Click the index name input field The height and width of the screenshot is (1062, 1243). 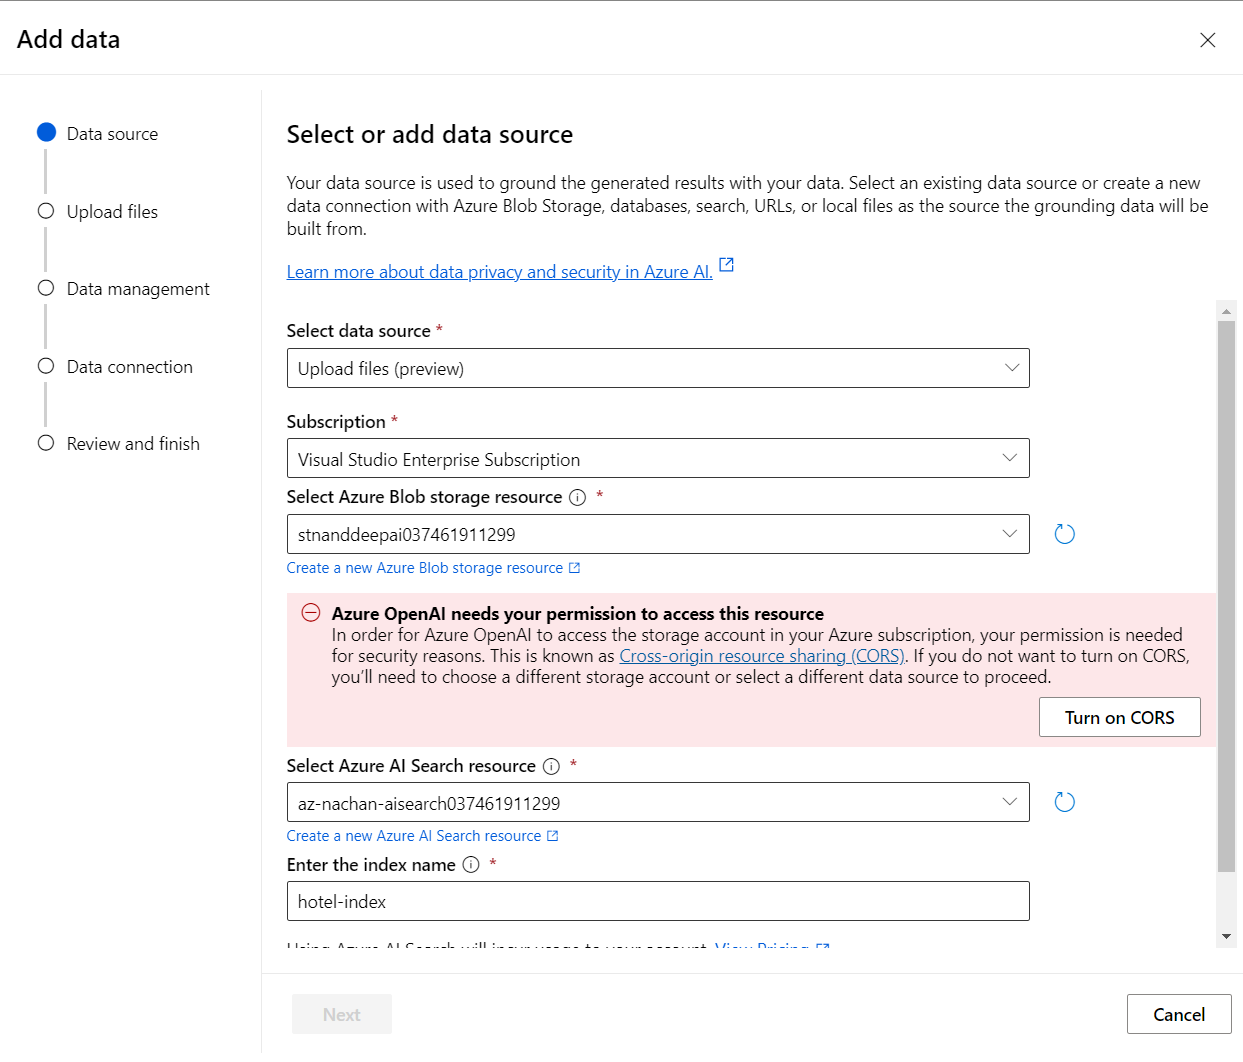pos(657,901)
